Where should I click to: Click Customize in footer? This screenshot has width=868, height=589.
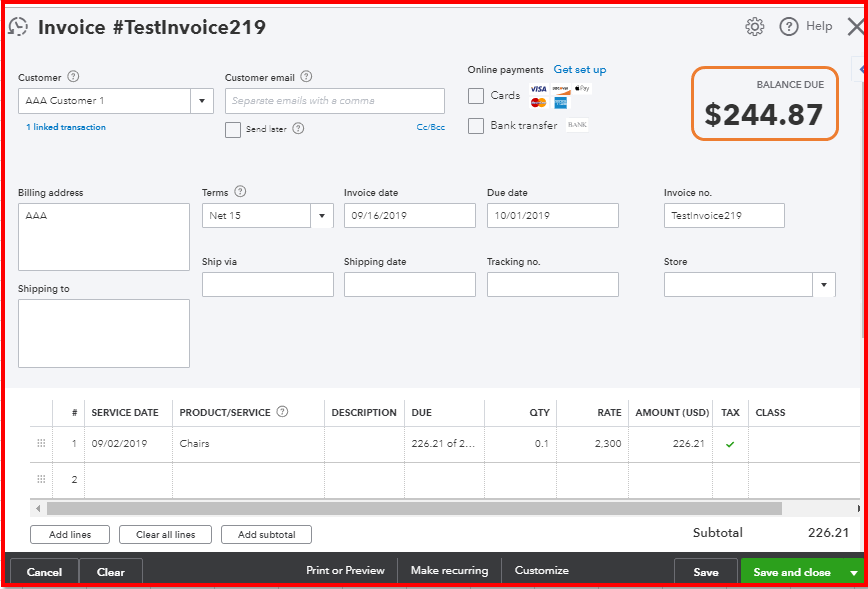point(541,571)
